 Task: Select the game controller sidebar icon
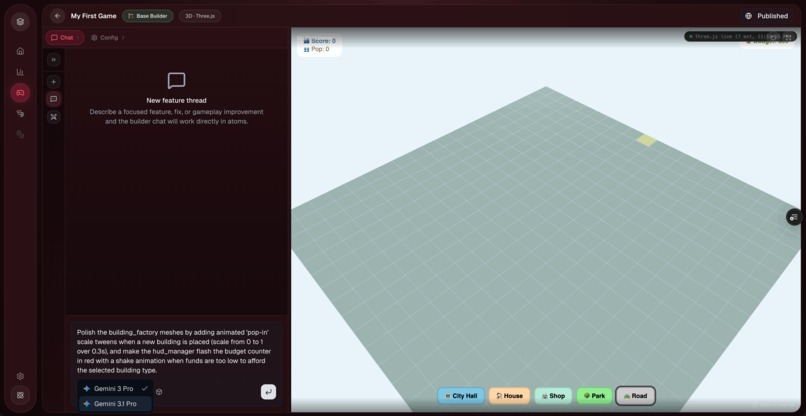20,93
